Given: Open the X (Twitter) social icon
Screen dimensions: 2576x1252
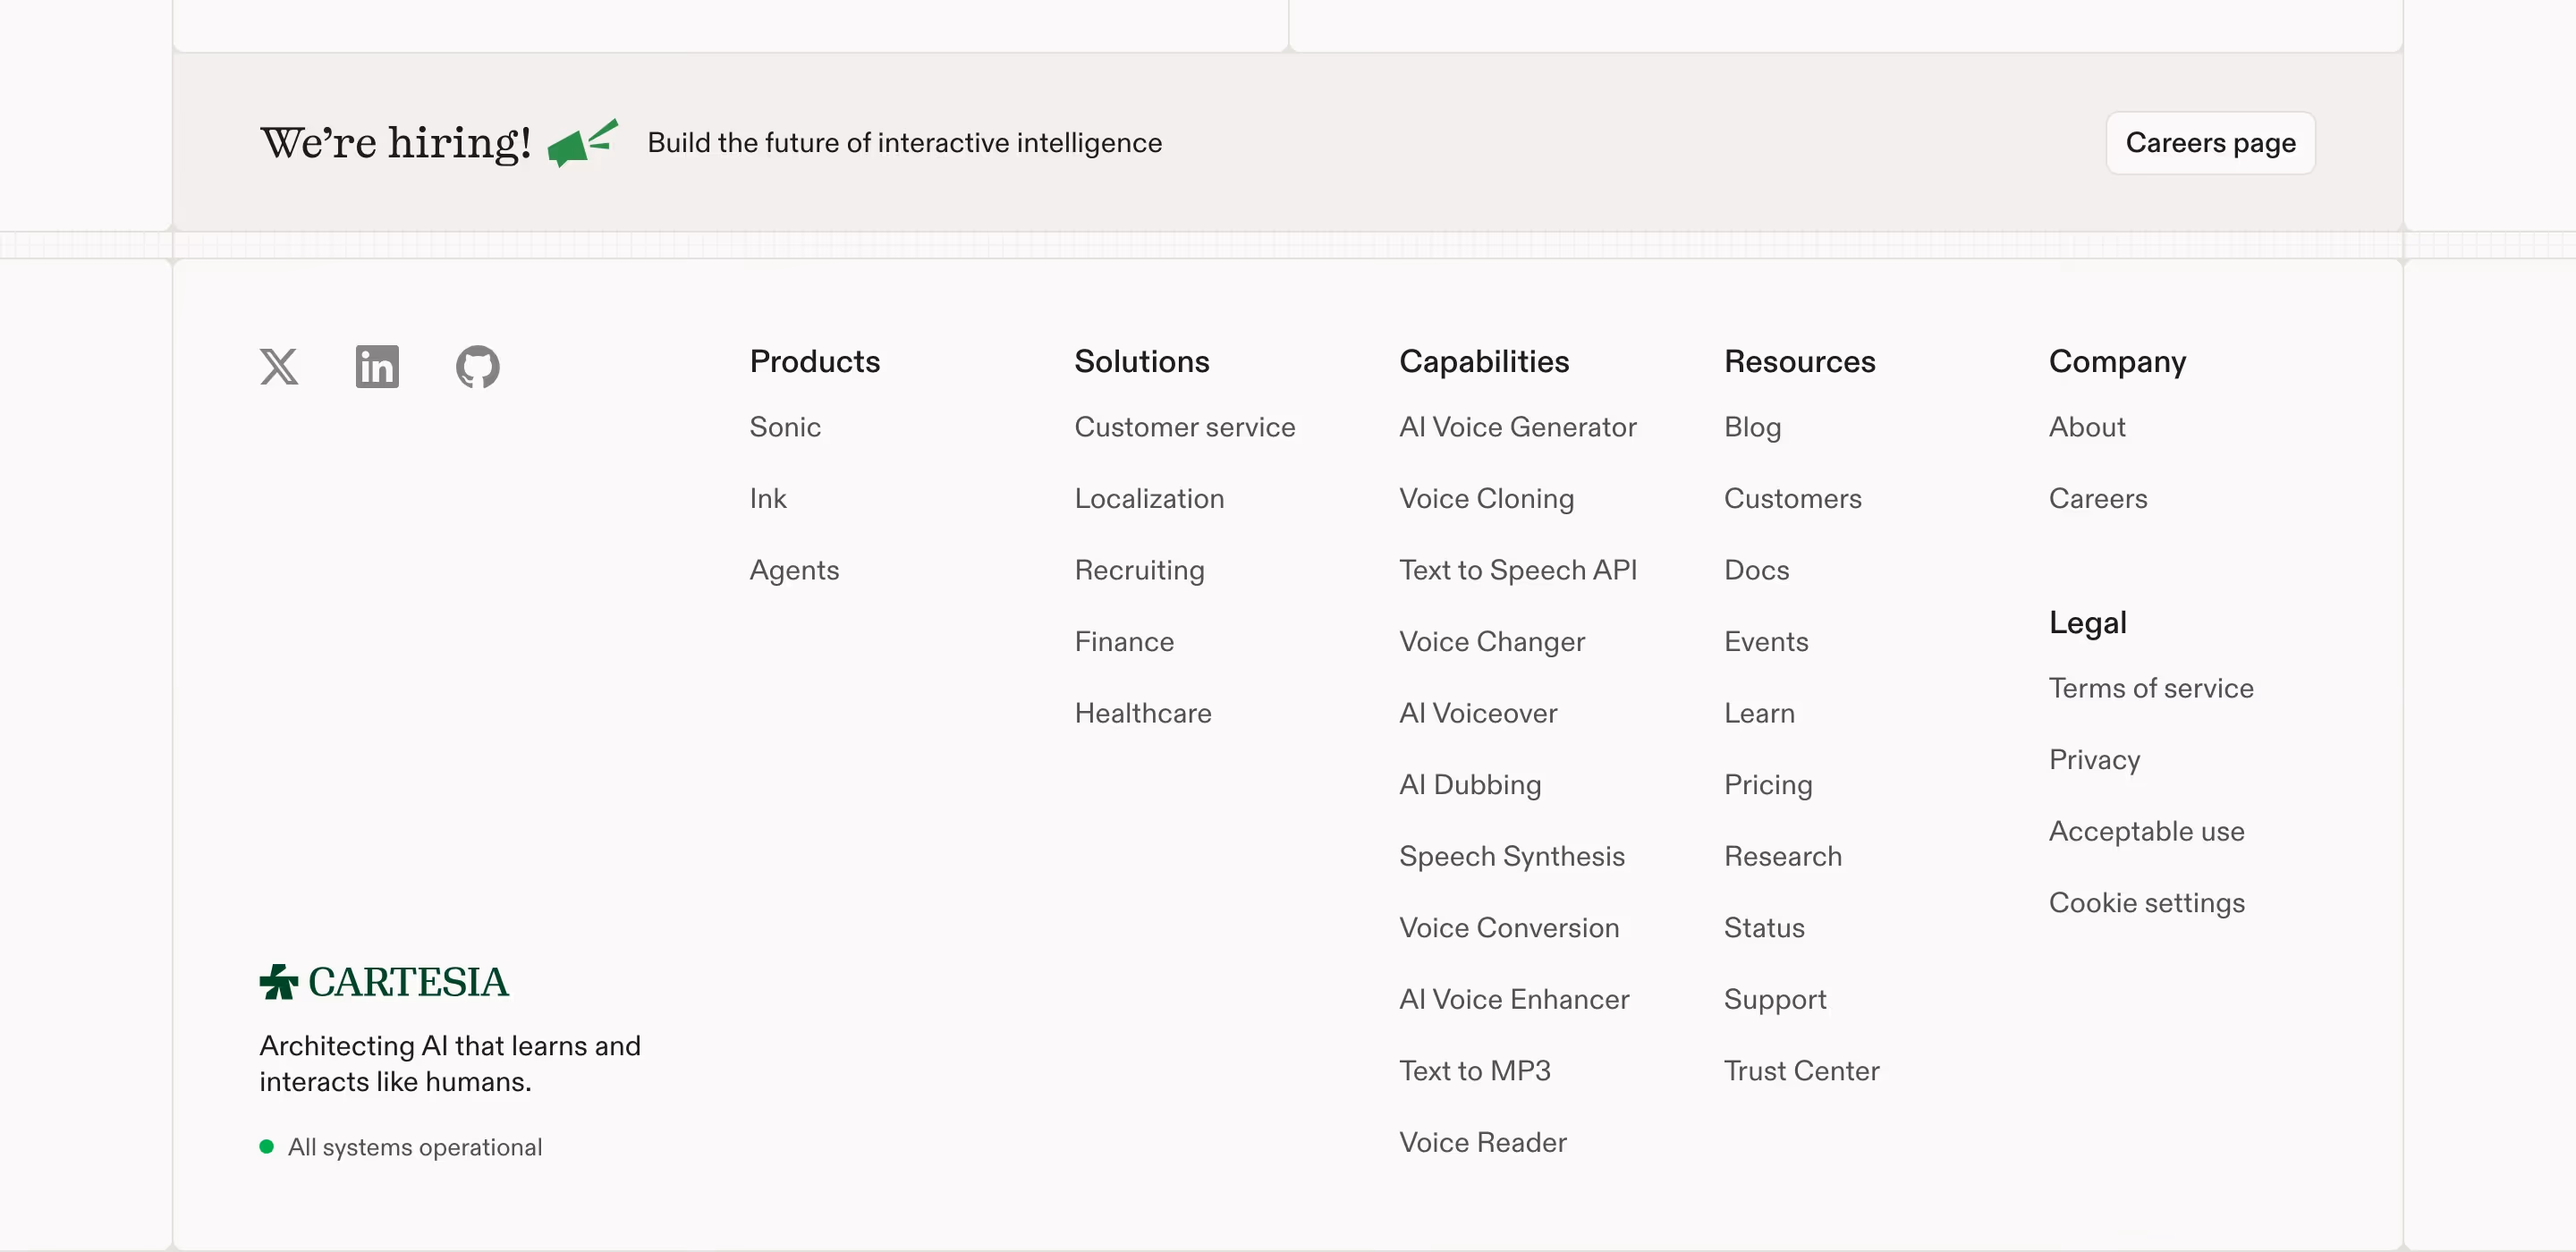Looking at the screenshot, I should [279, 367].
